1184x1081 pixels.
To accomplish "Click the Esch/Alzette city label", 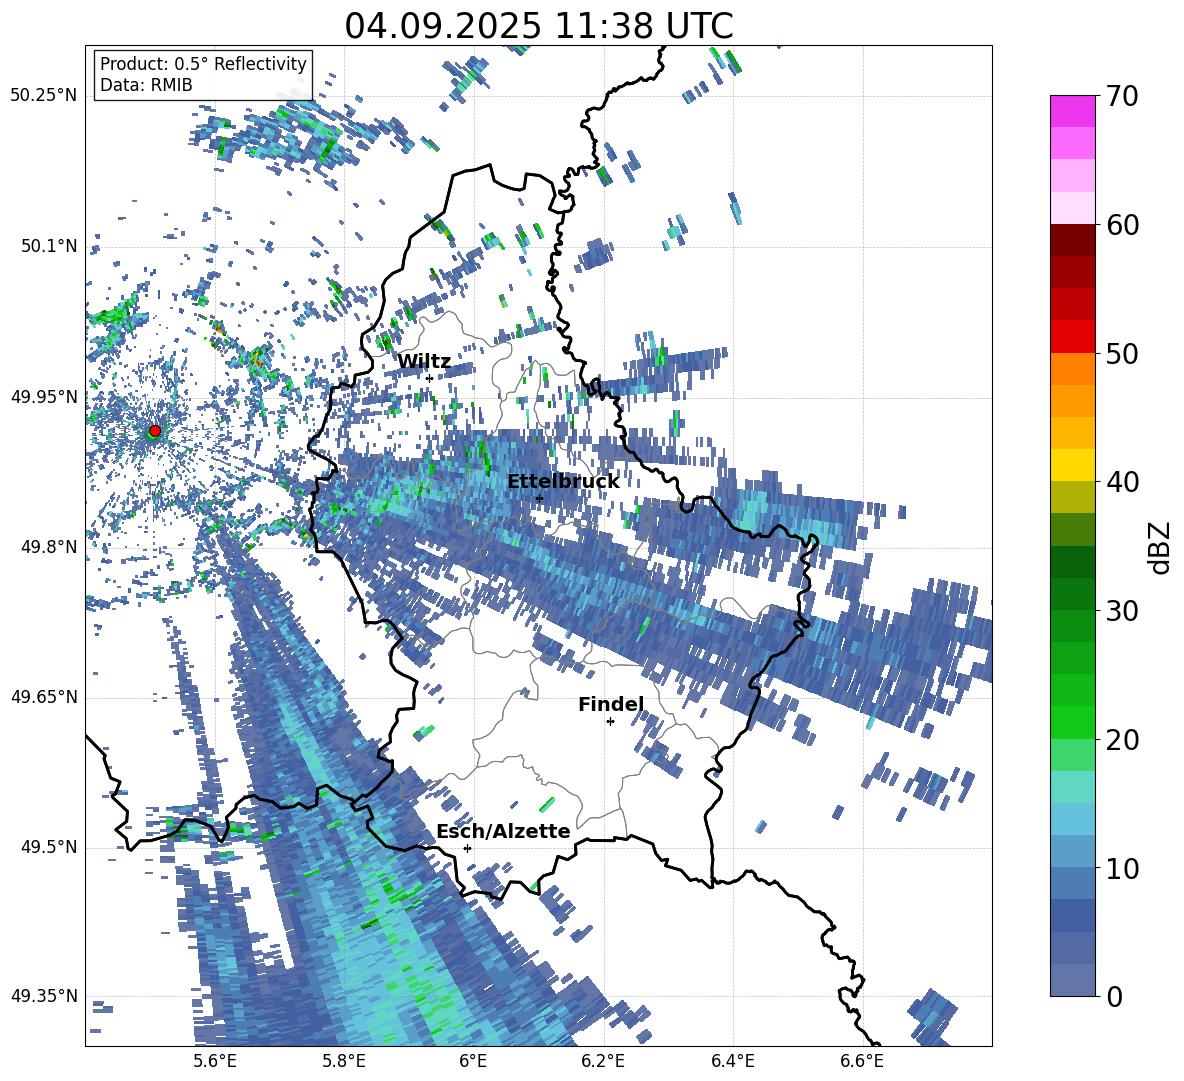I will tap(503, 831).
